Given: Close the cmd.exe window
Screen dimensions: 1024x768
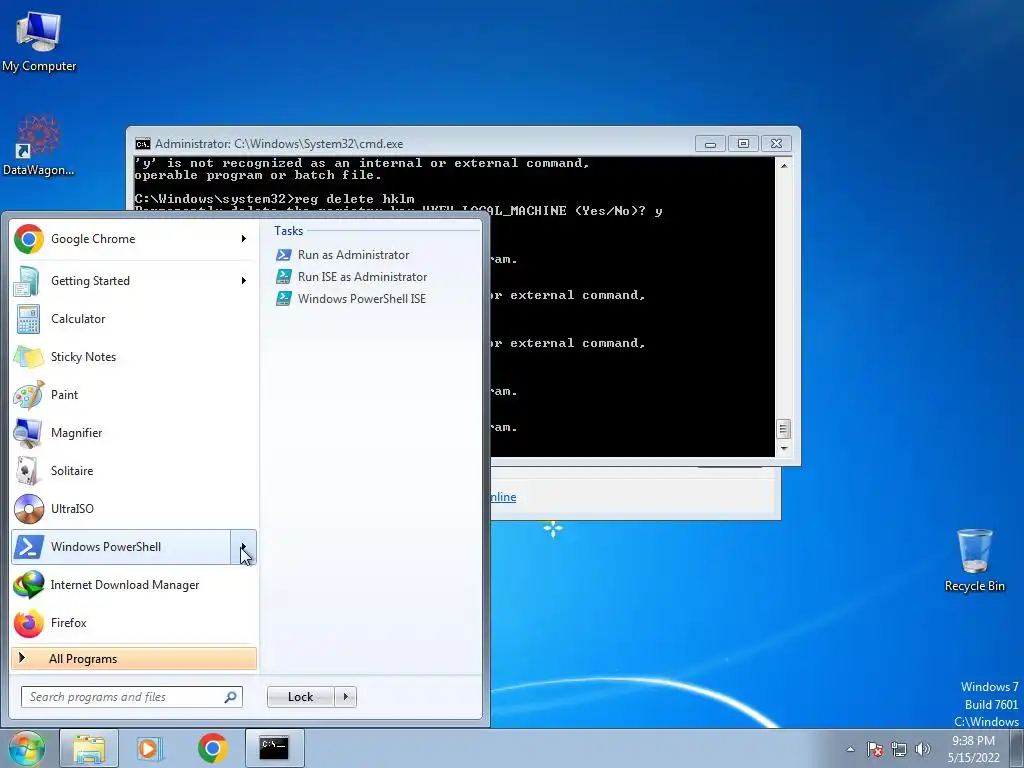Looking at the screenshot, I should tap(776, 144).
